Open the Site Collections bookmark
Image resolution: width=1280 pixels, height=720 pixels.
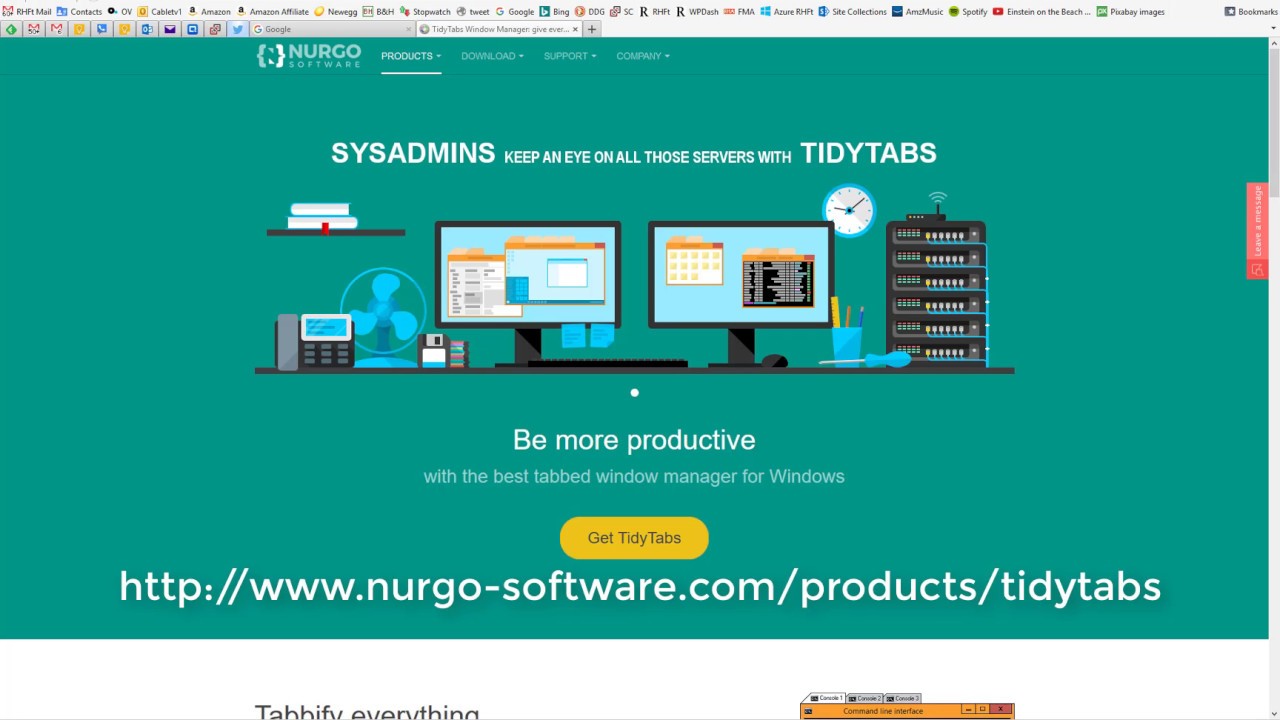pos(853,11)
